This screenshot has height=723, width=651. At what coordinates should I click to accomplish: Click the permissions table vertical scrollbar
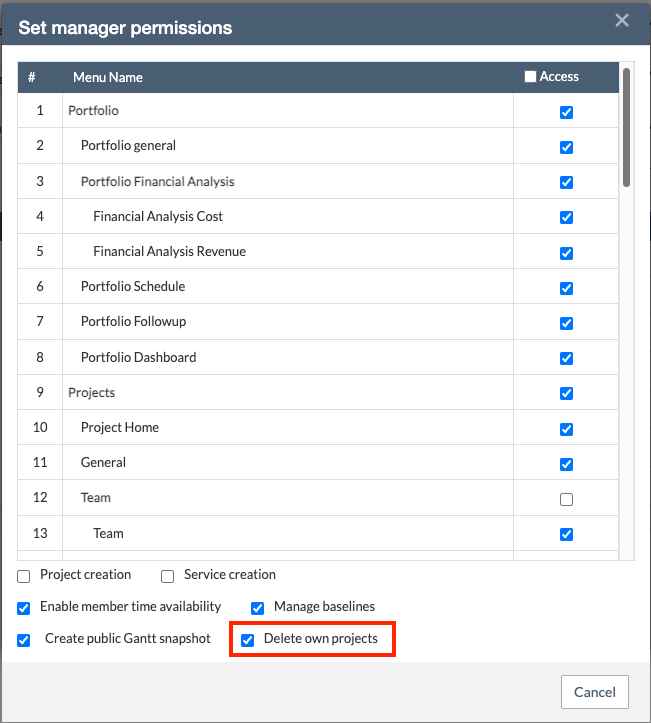[627, 127]
